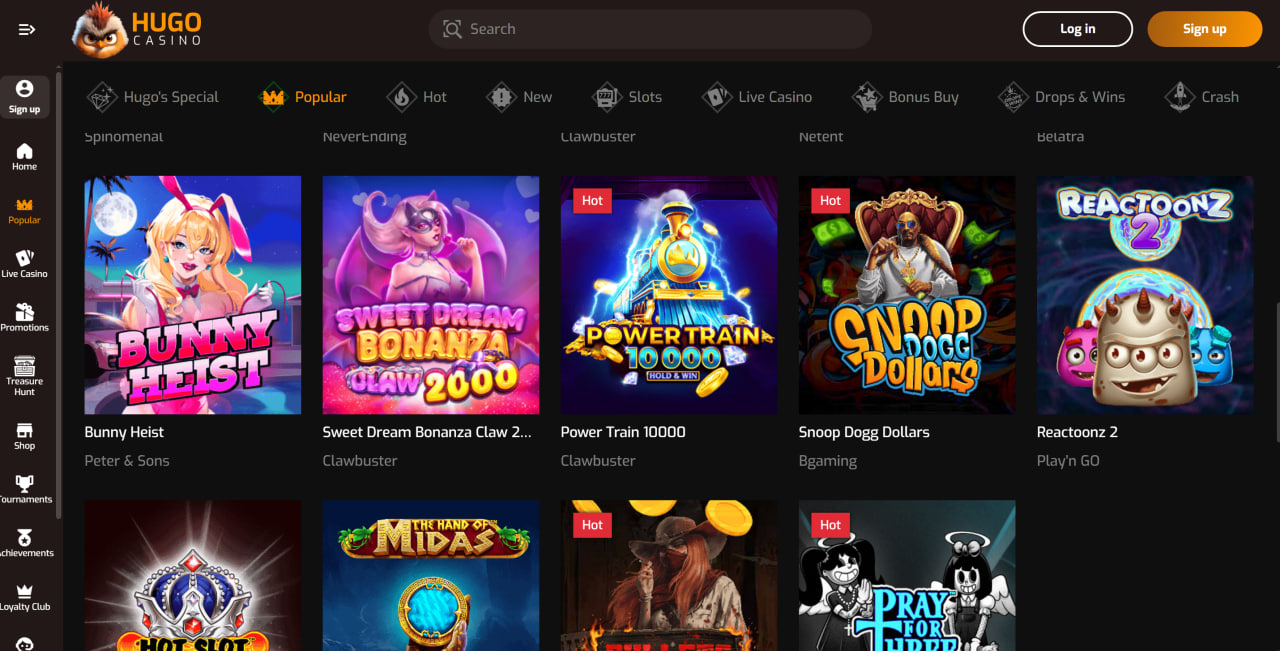Click the sidebar's vertical scrollbar

click(59, 295)
